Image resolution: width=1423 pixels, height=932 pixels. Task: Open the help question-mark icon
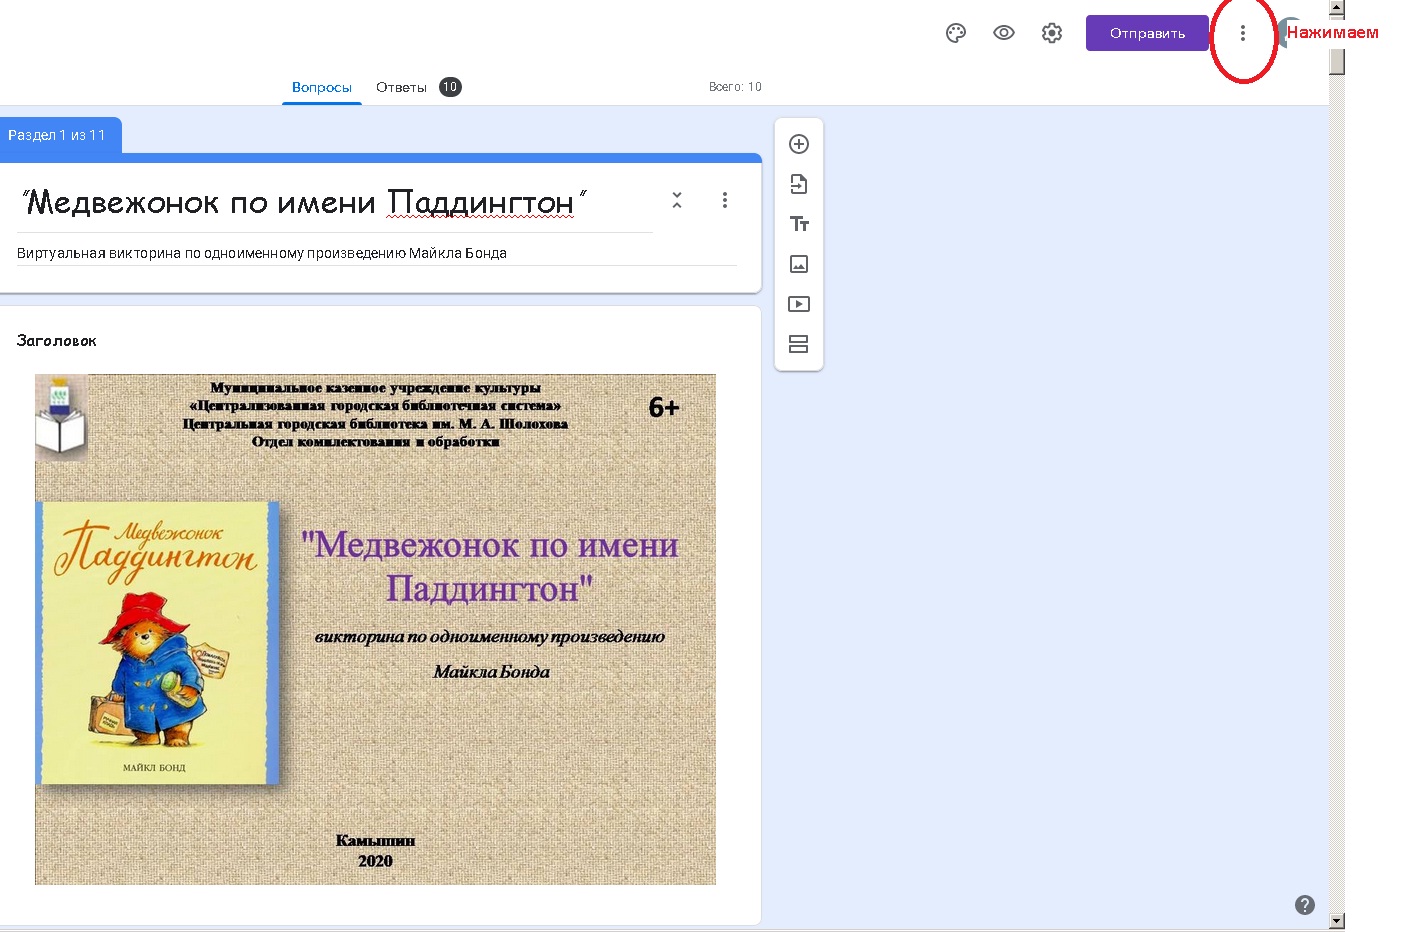click(x=1305, y=905)
